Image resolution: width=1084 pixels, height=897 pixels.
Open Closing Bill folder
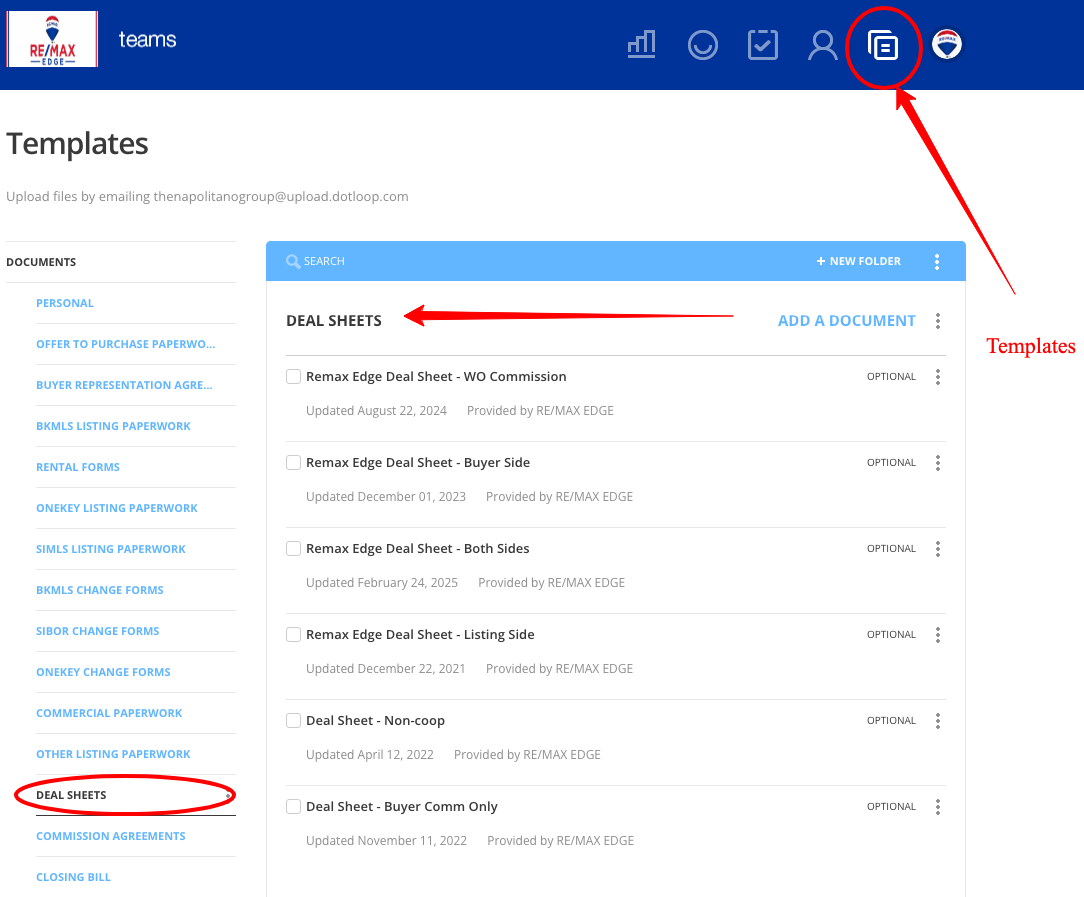point(73,877)
